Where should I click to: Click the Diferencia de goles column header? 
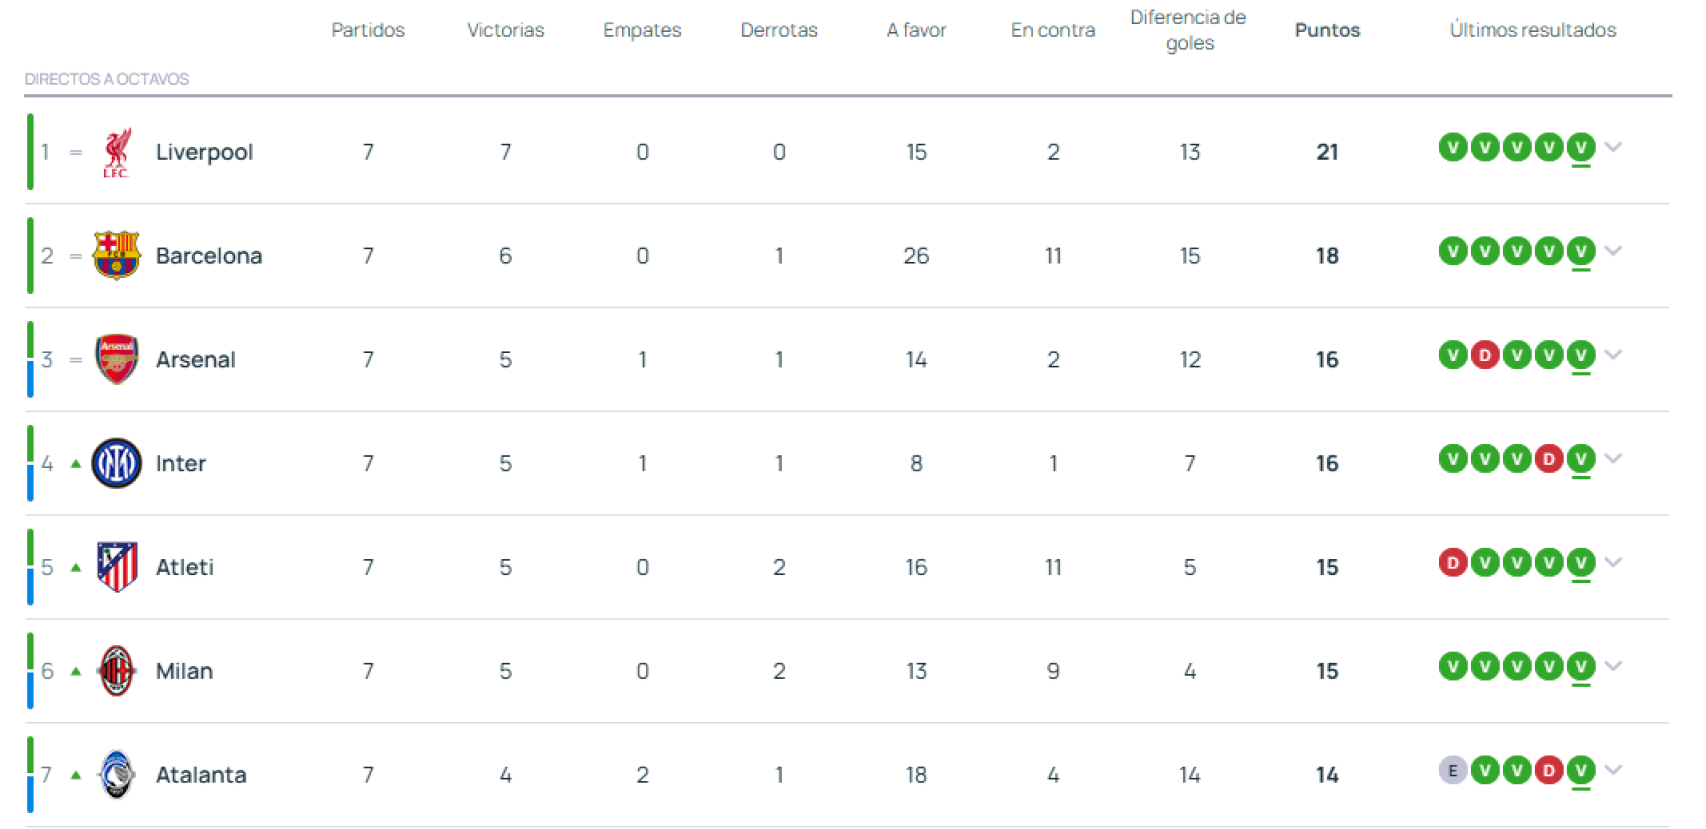pyautogui.click(x=1189, y=30)
